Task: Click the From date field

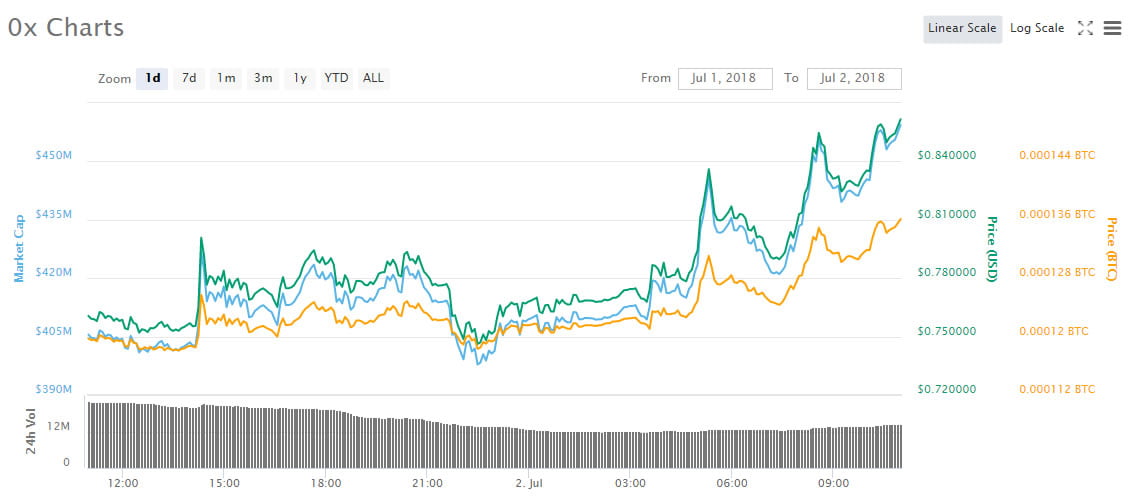Action: [x=724, y=78]
